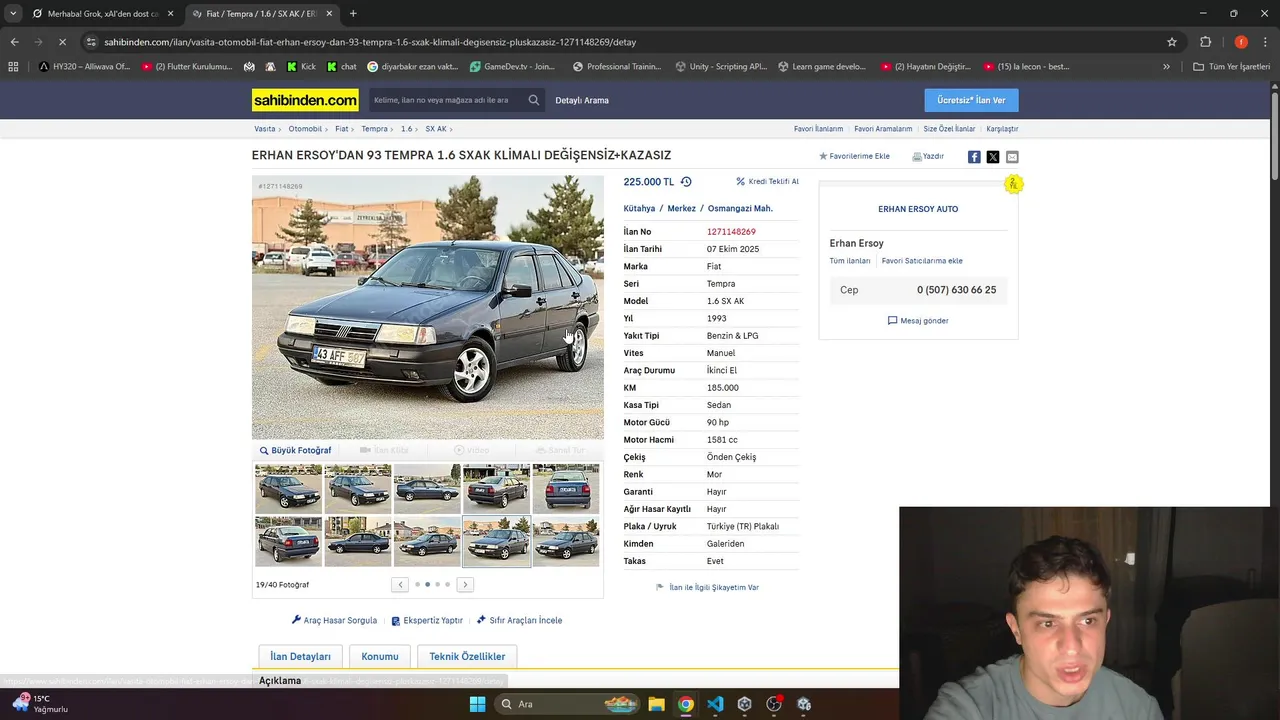
Task: Click Kredi Teklifi Al link
Action: click(x=767, y=182)
